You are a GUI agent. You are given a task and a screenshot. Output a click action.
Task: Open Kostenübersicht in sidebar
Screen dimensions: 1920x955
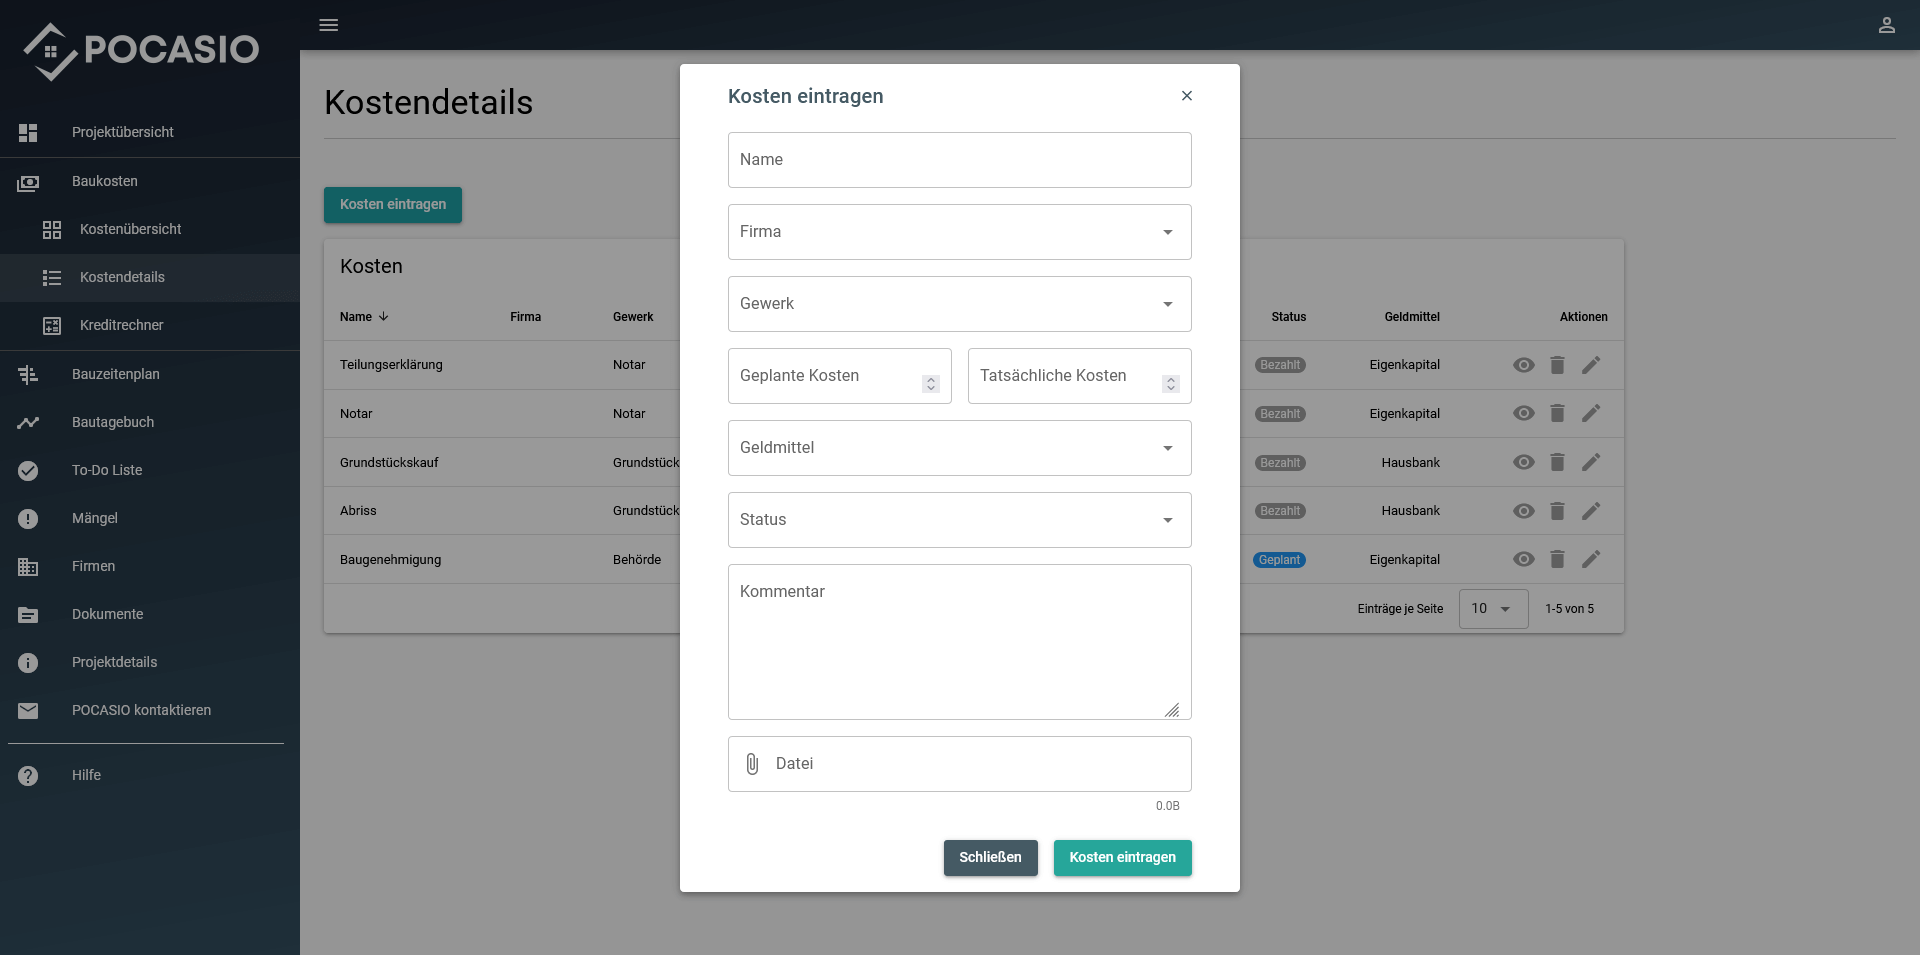150,230
